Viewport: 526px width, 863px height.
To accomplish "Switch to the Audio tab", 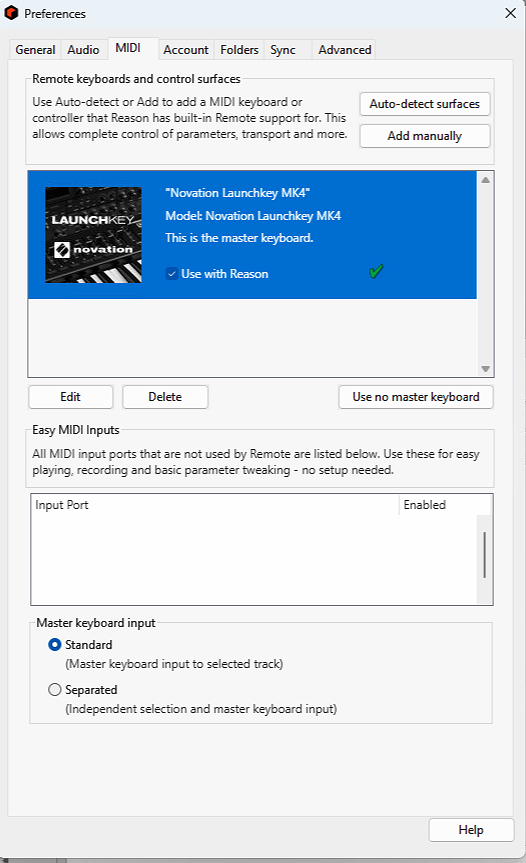I will click(83, 50).
